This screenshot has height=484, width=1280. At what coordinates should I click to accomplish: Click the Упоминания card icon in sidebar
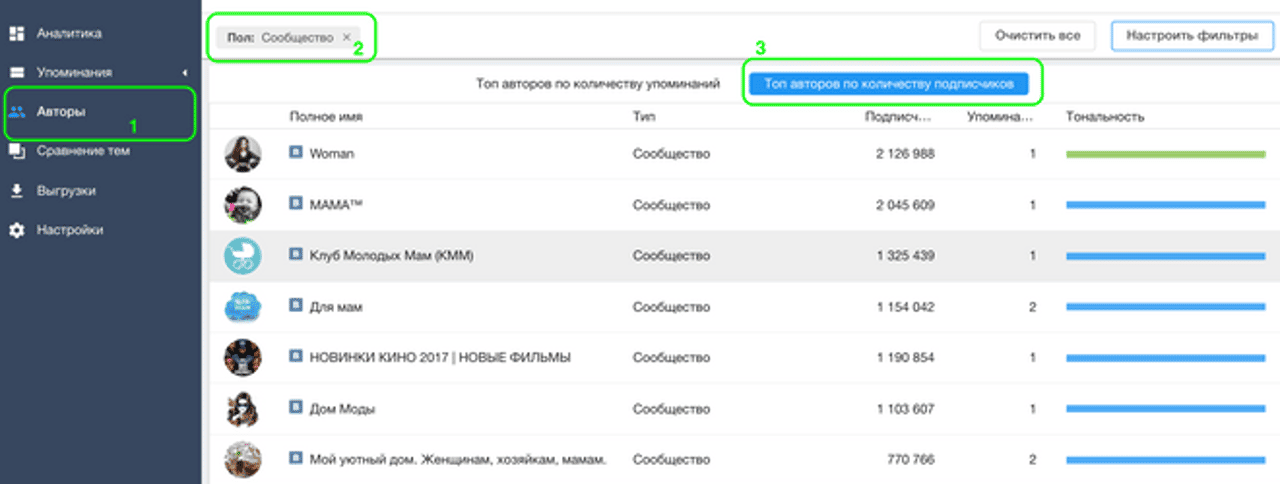click(x=16, y=73)
